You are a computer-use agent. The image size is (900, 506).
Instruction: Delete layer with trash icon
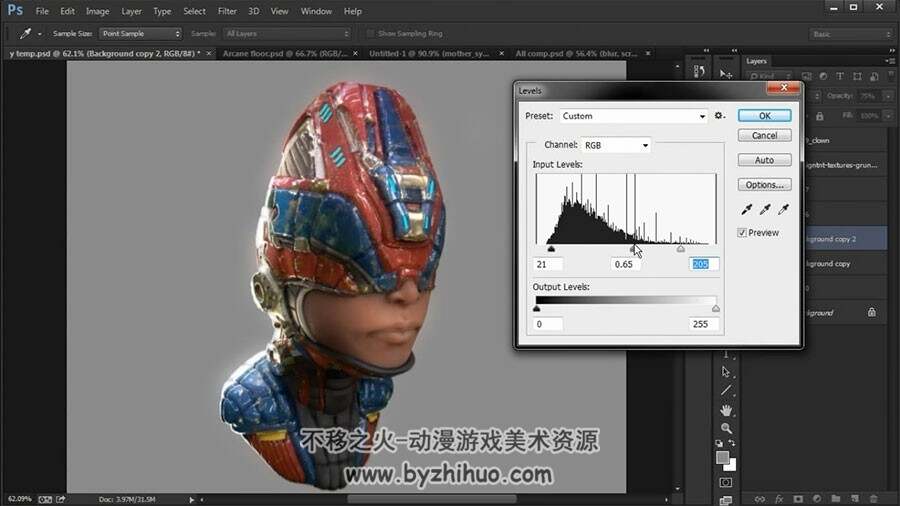[874, 499]
